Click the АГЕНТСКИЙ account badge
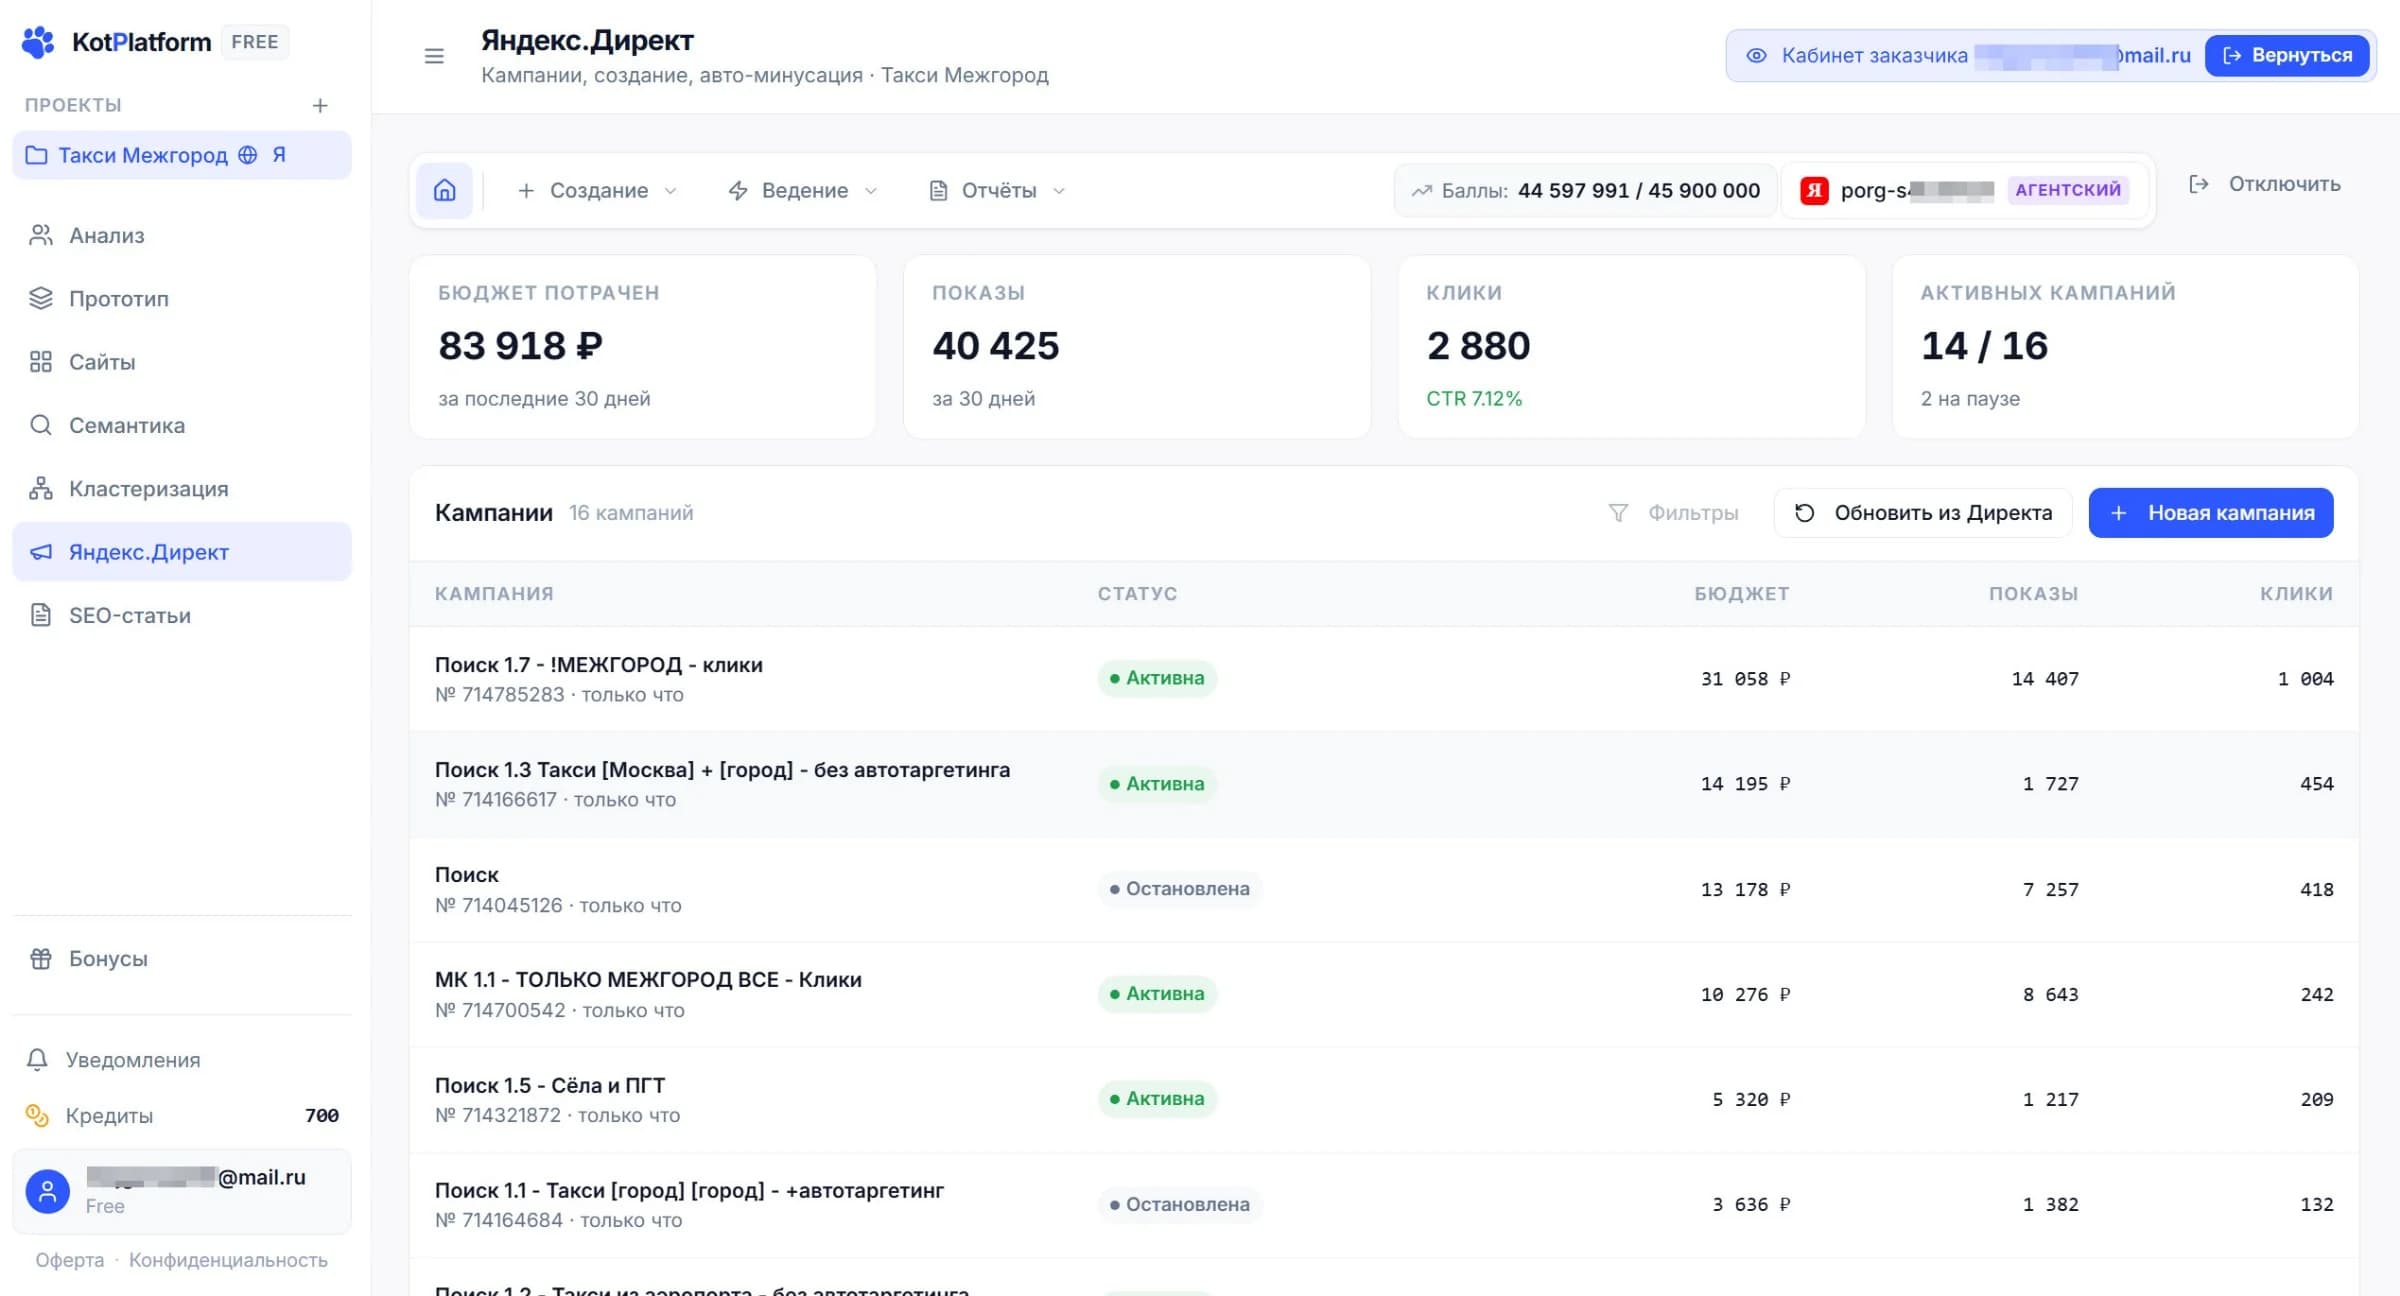 2068,190
